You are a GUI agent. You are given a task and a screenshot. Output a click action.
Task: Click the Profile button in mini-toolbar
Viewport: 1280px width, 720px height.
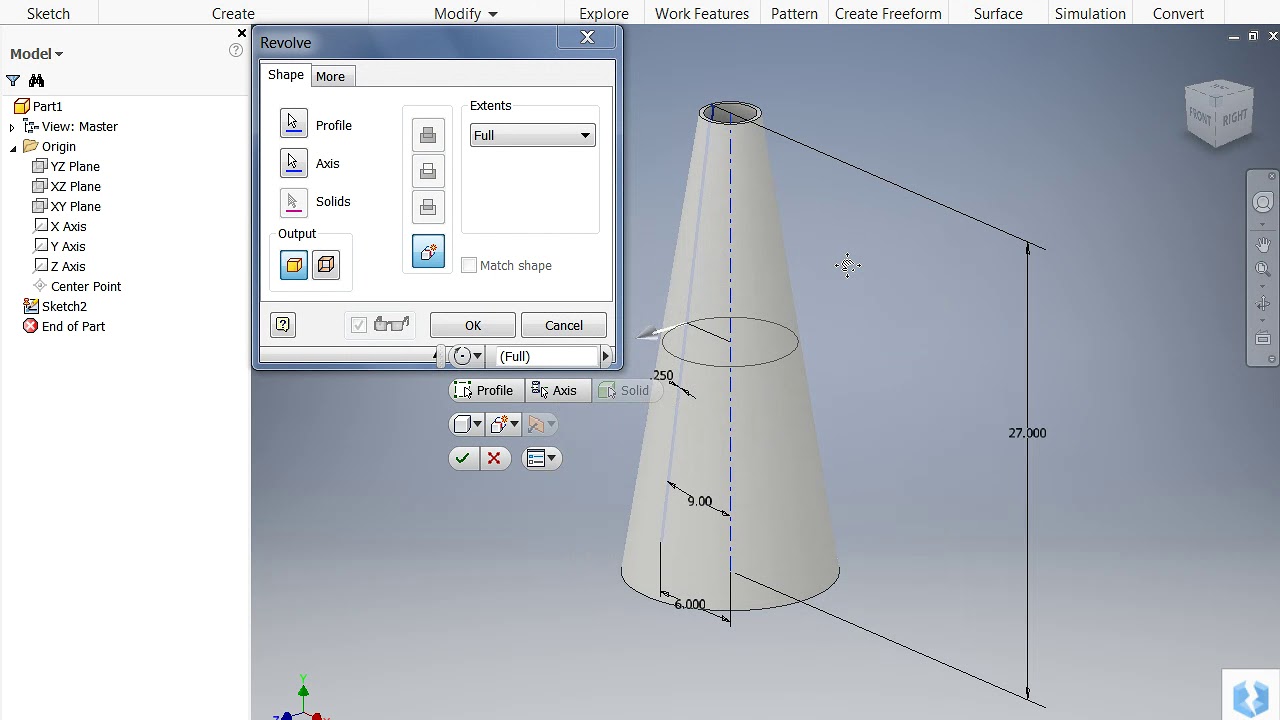tap(486, 391)
